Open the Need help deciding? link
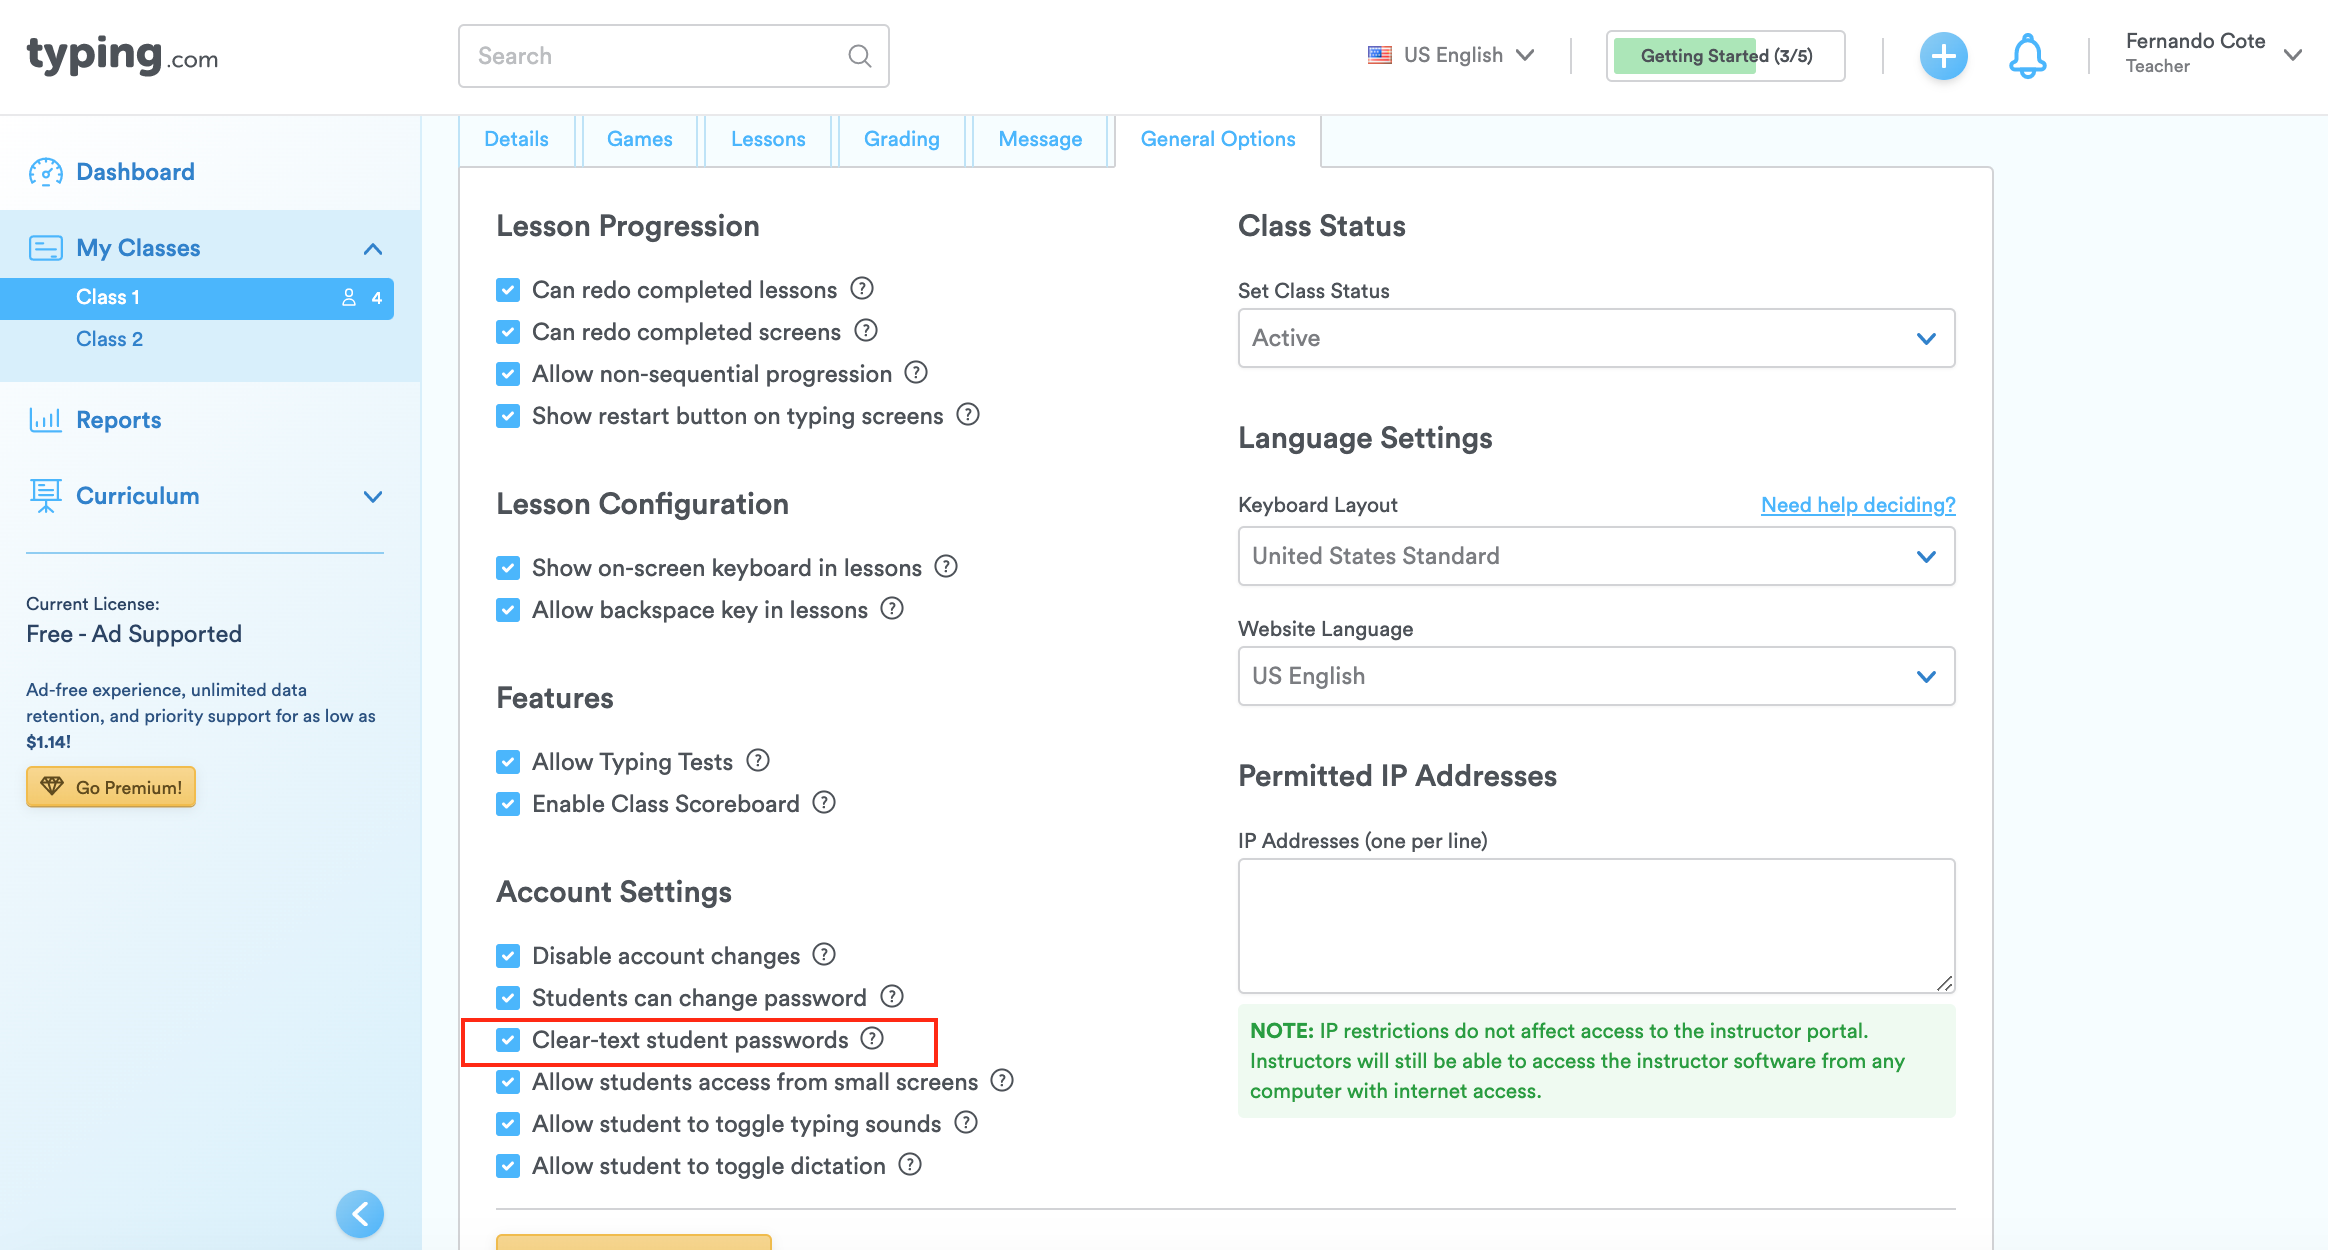 (x=1857, y=505)
